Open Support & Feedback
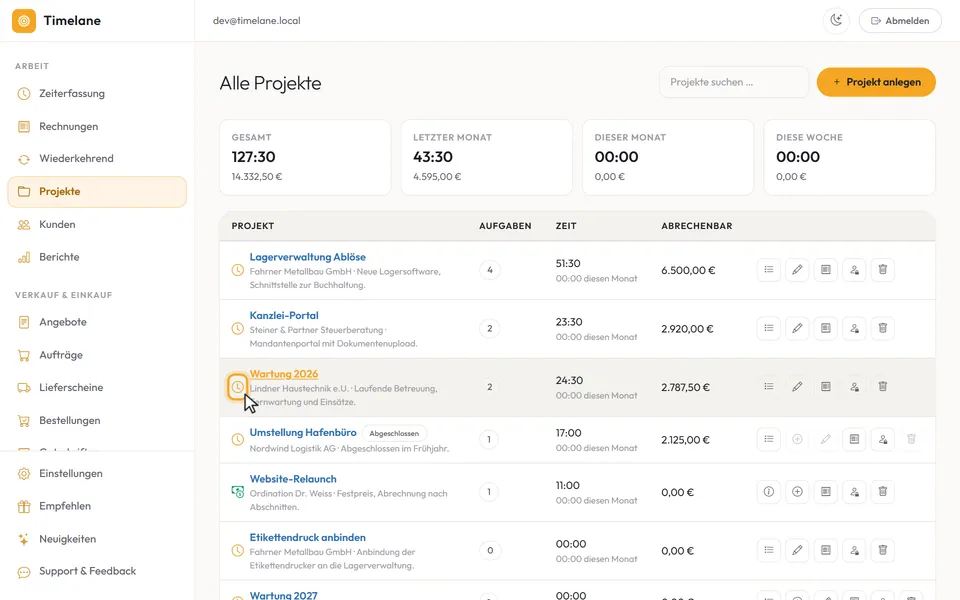Image resolution: width=960 pixels, height=600 pixels. [97, 571]
